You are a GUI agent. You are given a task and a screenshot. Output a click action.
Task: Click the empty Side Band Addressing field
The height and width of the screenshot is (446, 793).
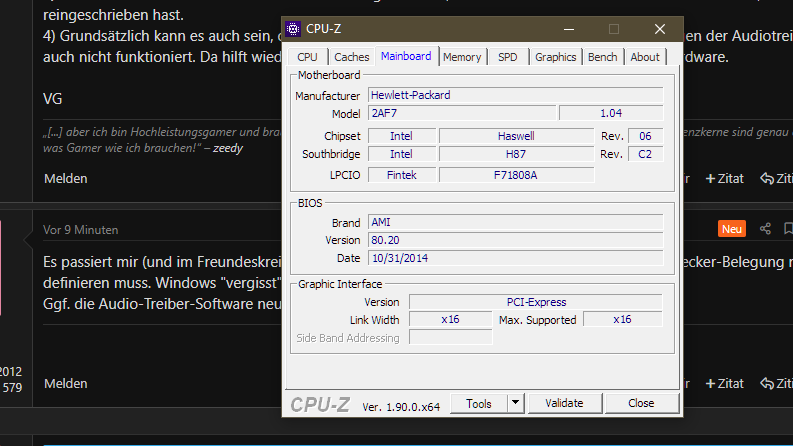450,337
